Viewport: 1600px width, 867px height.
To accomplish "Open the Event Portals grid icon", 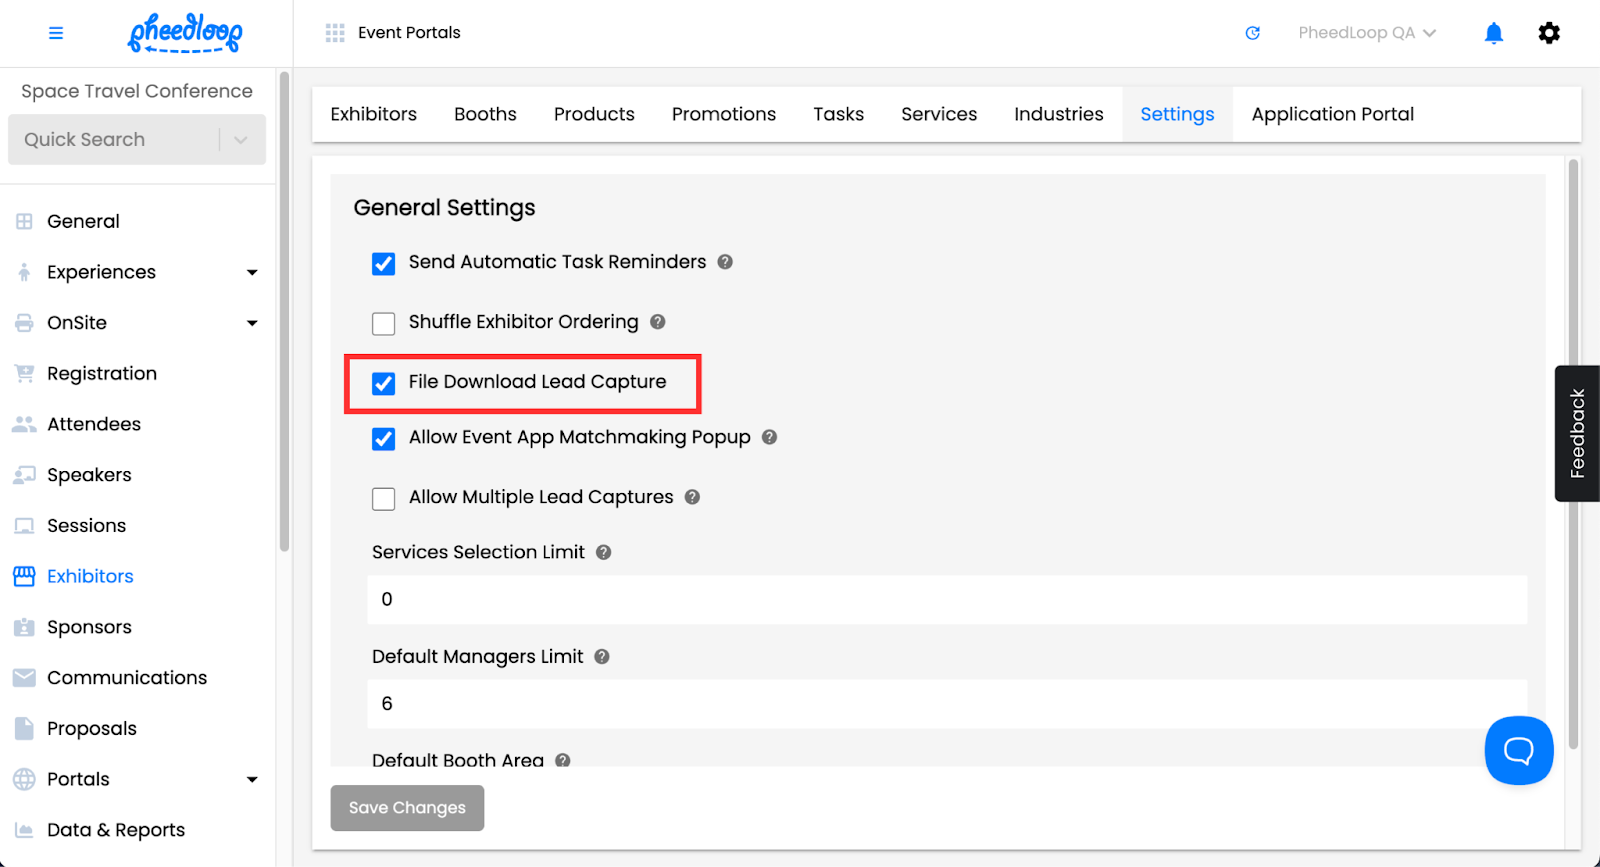I will tap(335, 33).
